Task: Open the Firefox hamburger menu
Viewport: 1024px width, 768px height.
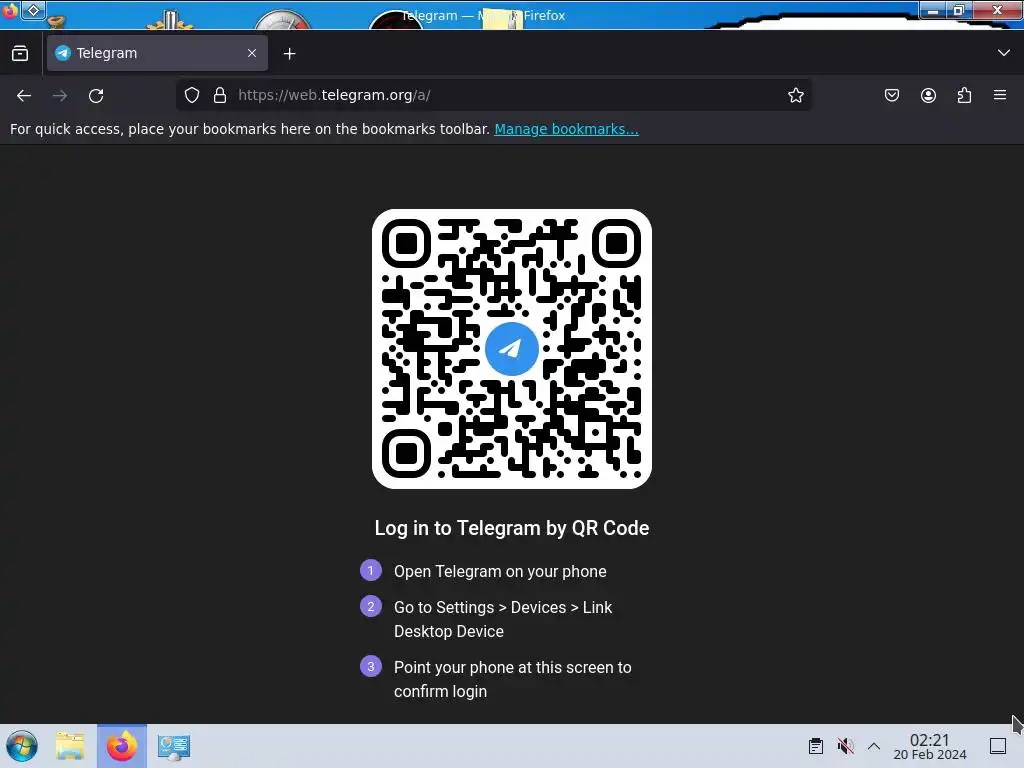Action: coord(1000,95)
